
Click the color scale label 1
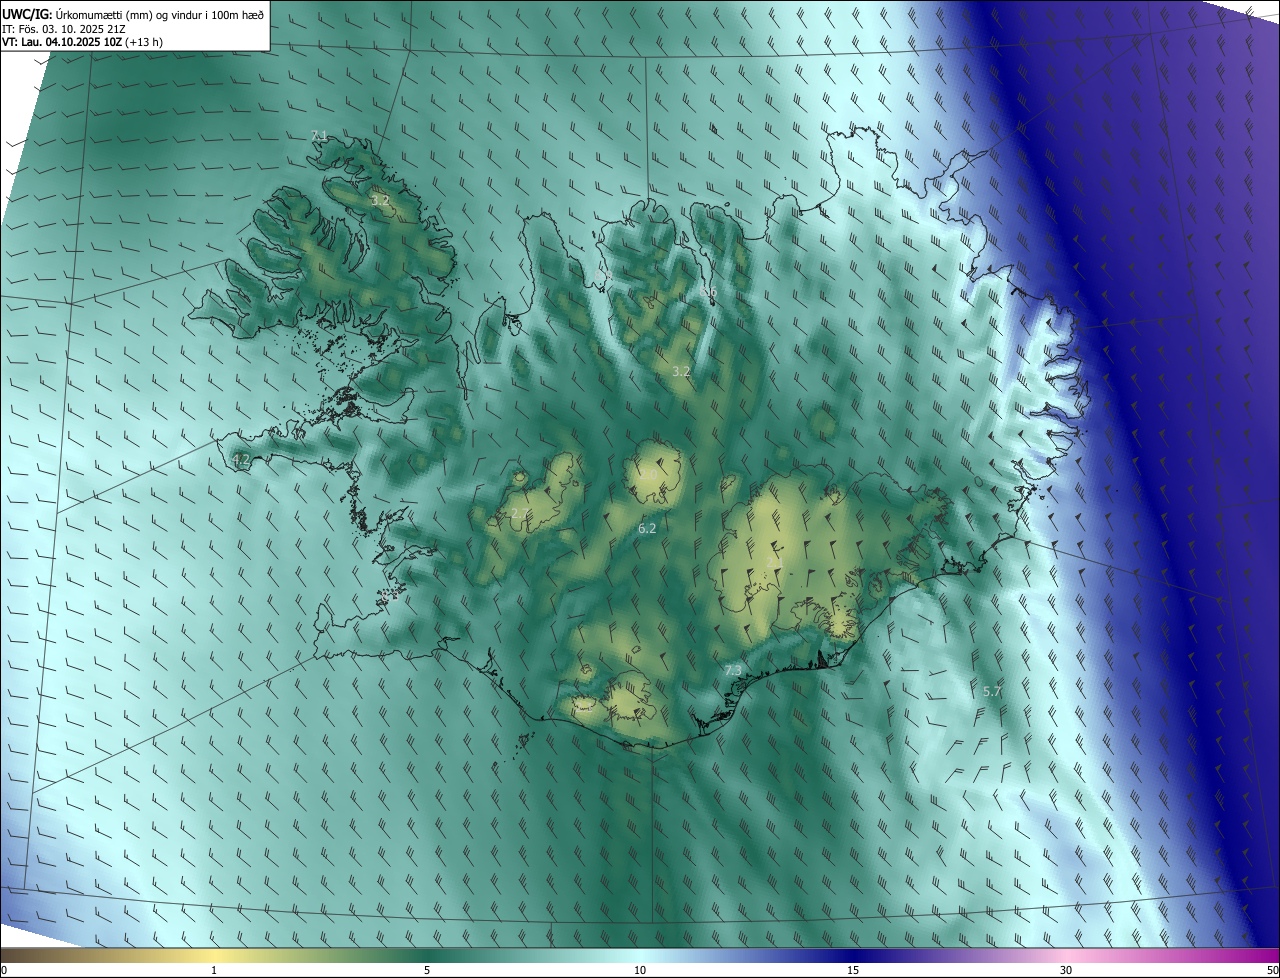point(214,970)
